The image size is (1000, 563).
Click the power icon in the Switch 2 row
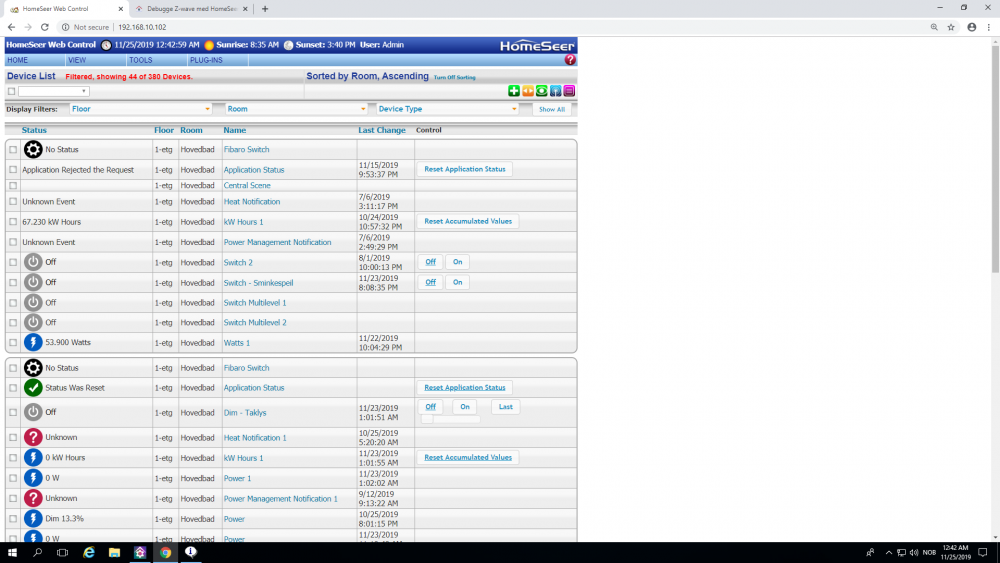(33, 262)
